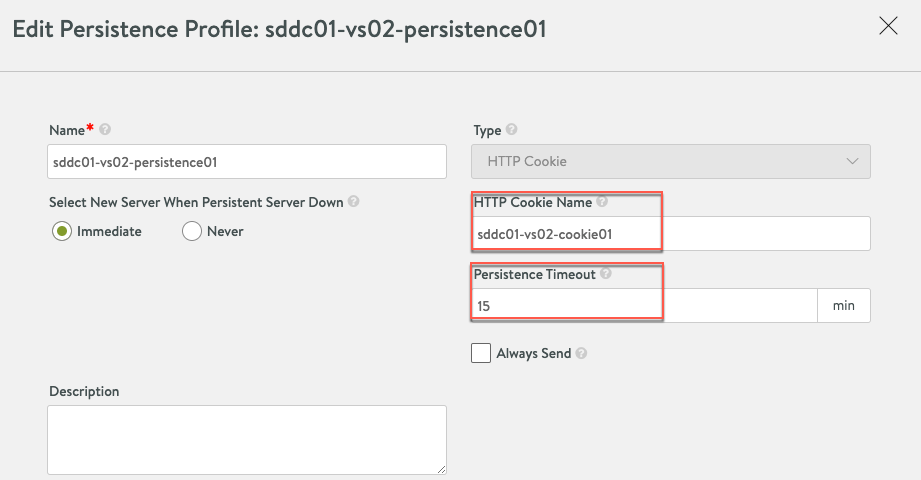Click the Name field containing sddc01-vs02-persistence01
Screen dimensions: 921x480
246,161
